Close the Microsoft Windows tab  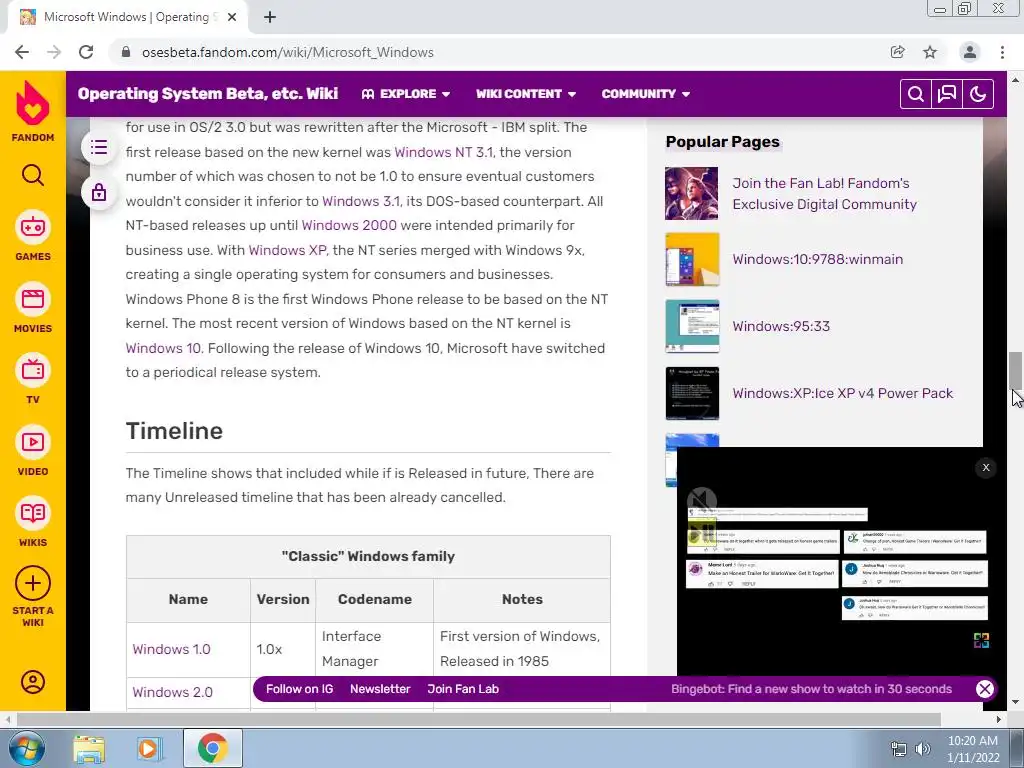(232, 17)
